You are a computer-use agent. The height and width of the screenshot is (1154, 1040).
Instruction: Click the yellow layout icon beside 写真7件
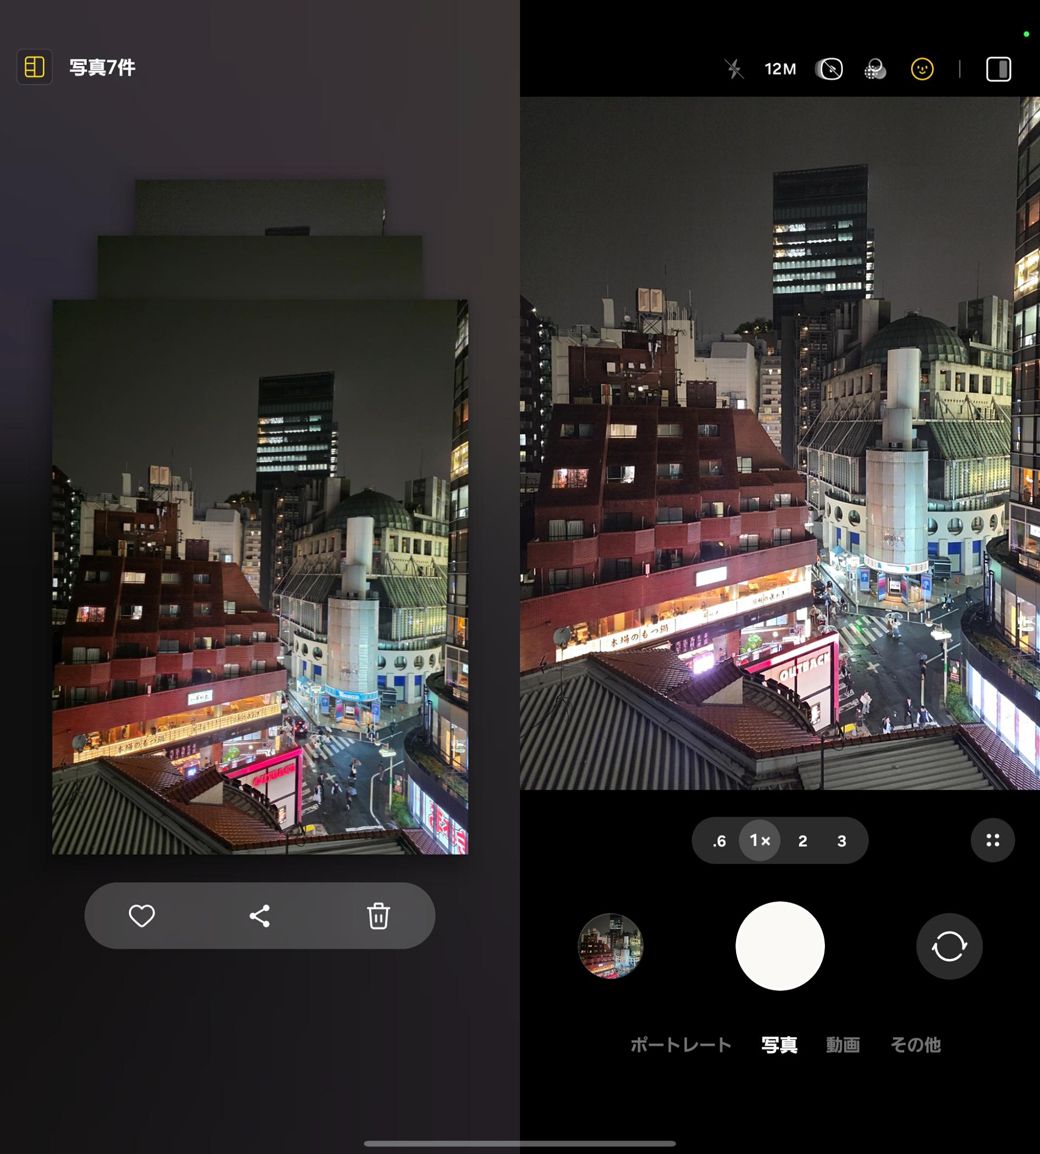35,67
